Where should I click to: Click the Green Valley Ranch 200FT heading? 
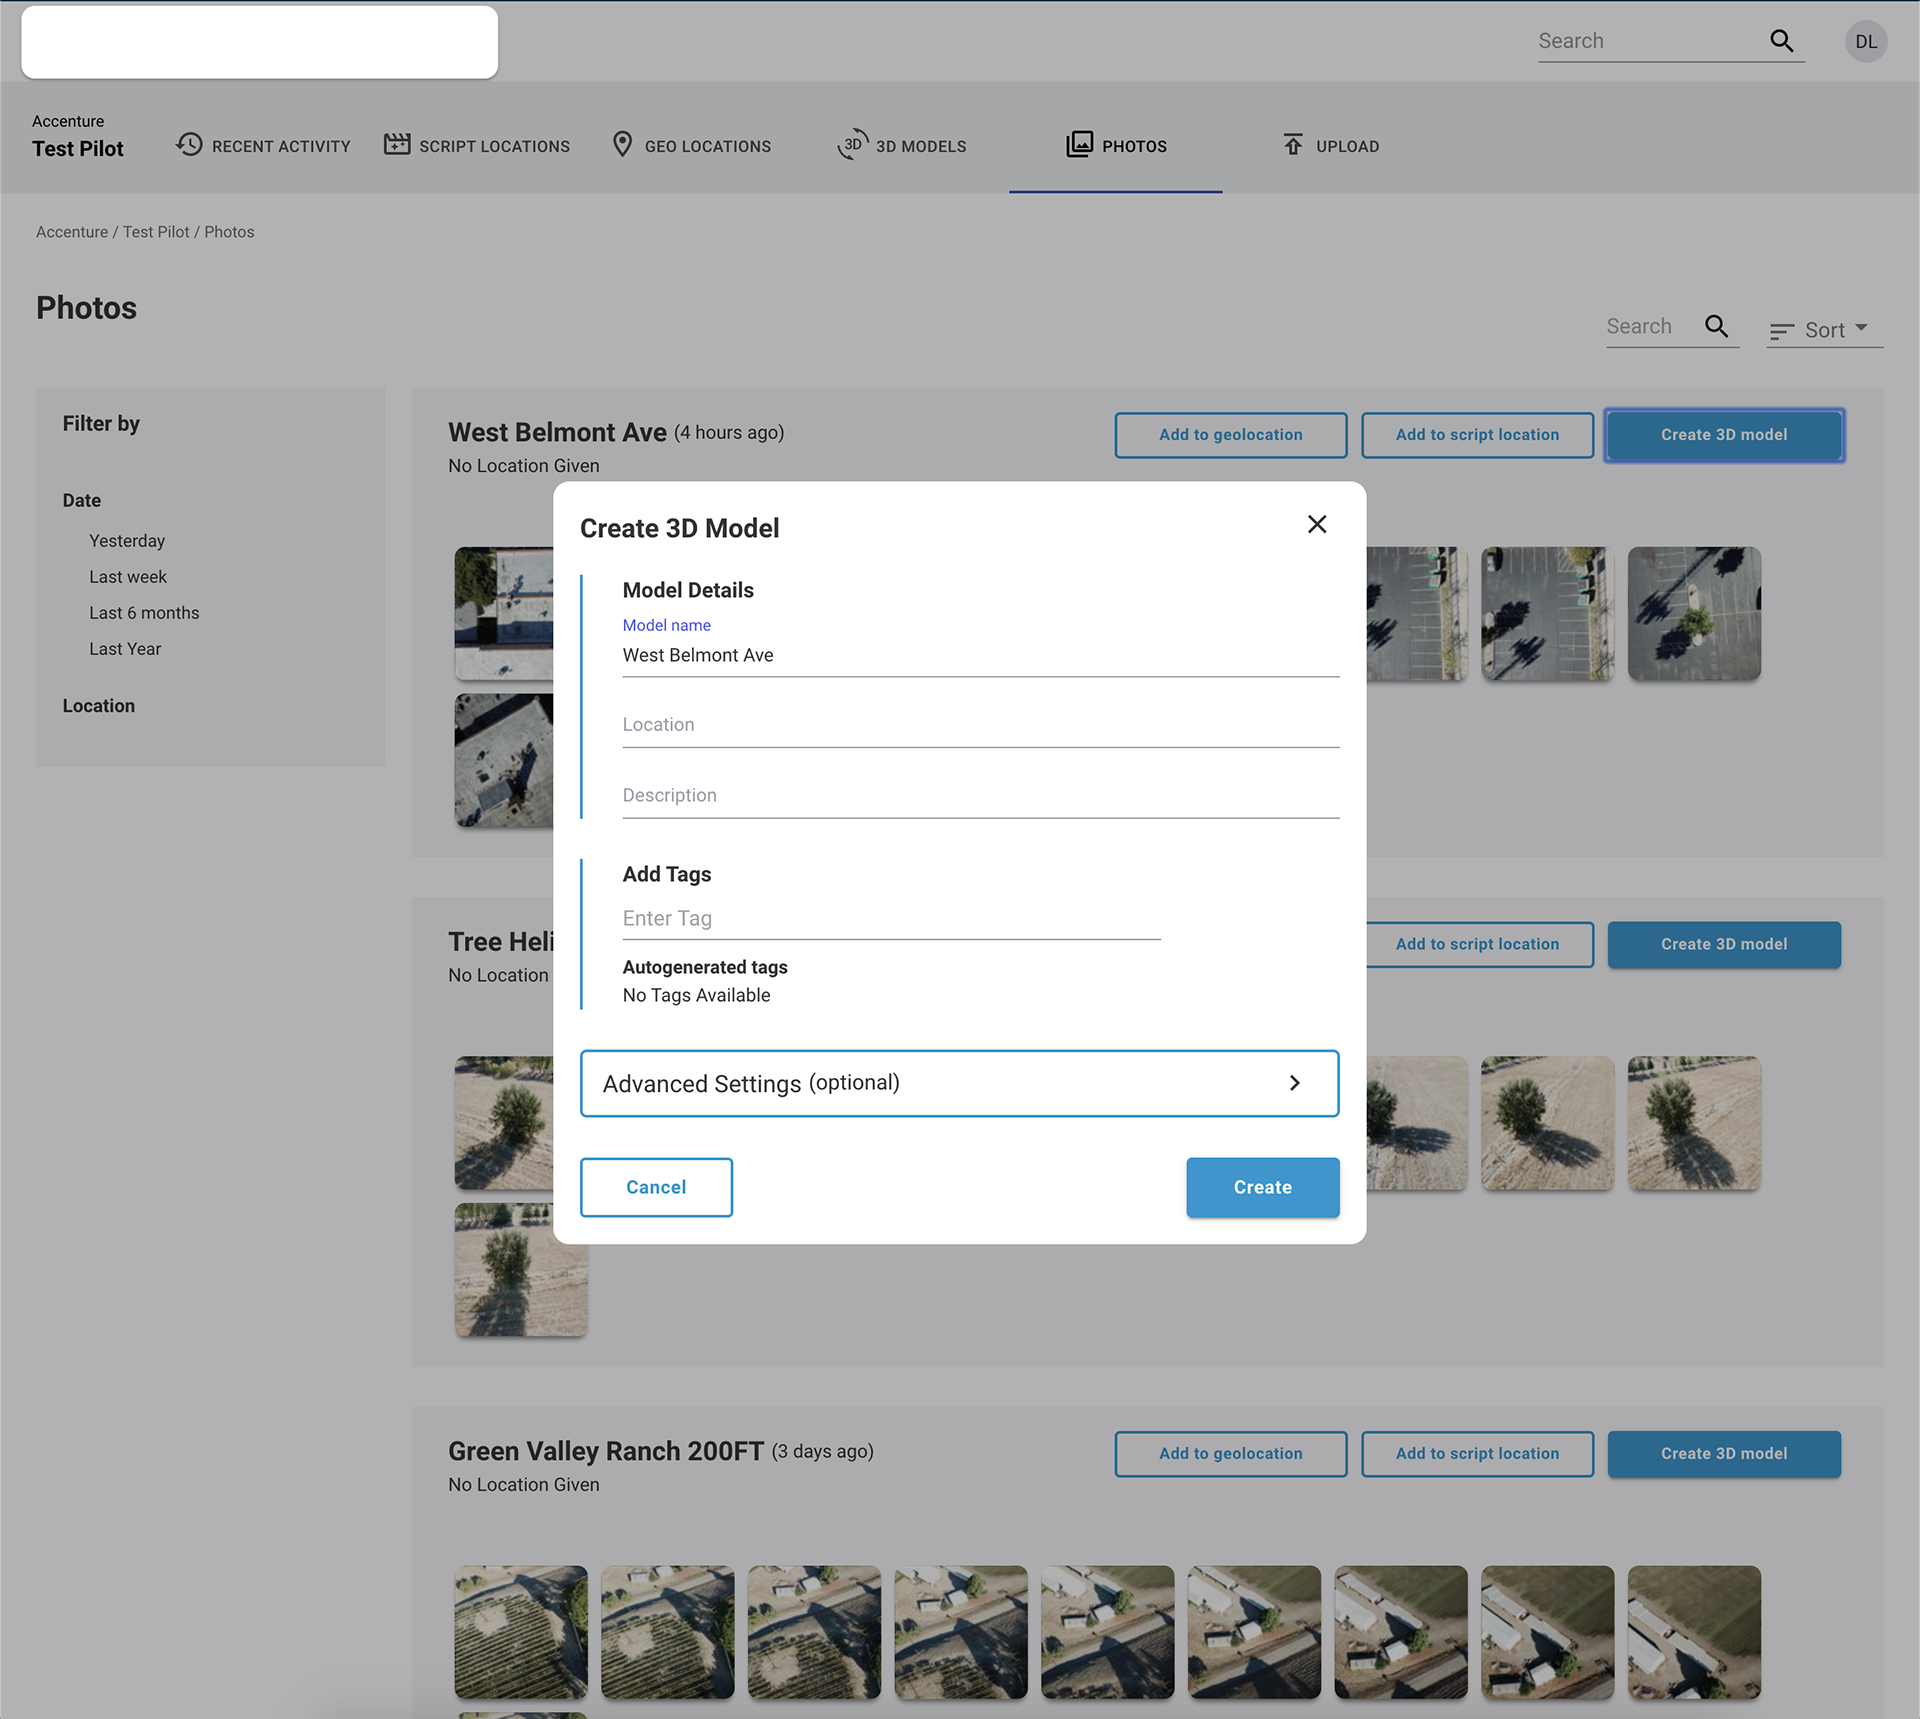(x=606, y=1451)
